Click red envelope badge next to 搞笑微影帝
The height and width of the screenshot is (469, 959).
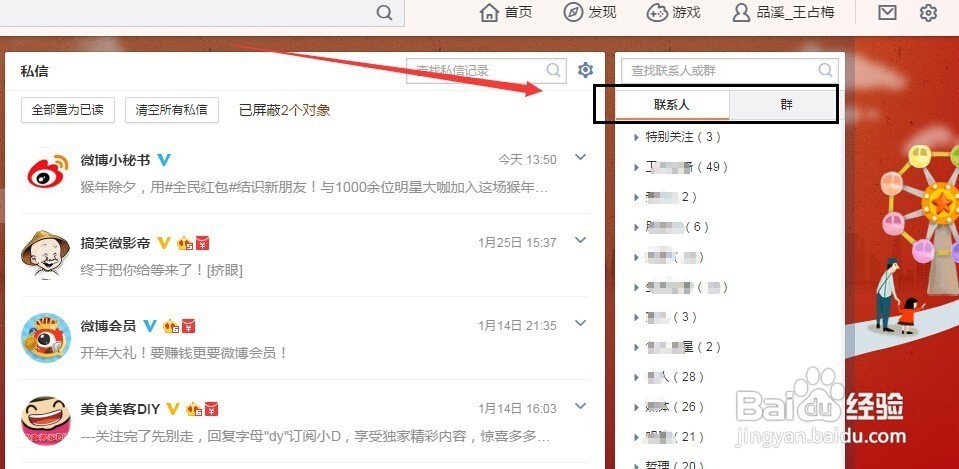[202, 243]
